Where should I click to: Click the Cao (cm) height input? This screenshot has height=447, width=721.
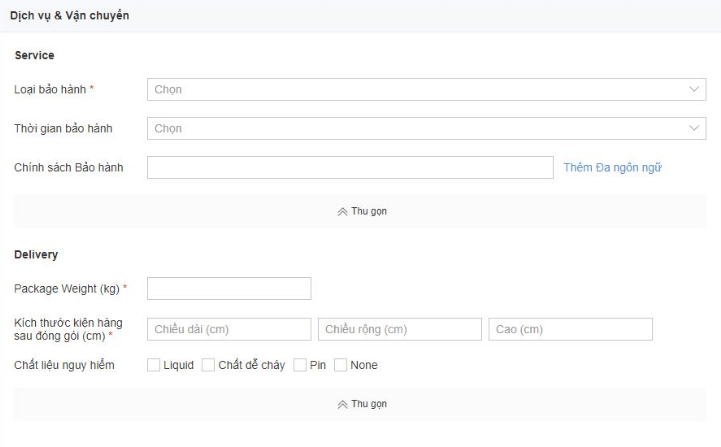point(570,329)
